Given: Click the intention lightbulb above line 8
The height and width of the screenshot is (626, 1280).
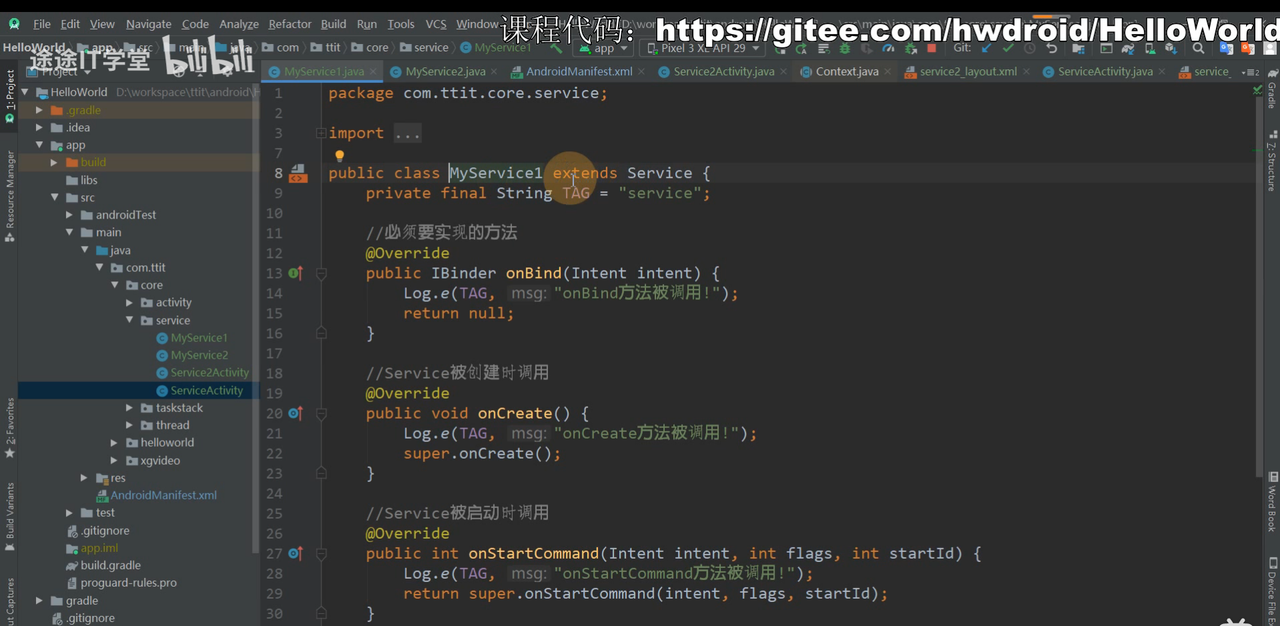Looking at the screenshot, I should tap(339, 156).
